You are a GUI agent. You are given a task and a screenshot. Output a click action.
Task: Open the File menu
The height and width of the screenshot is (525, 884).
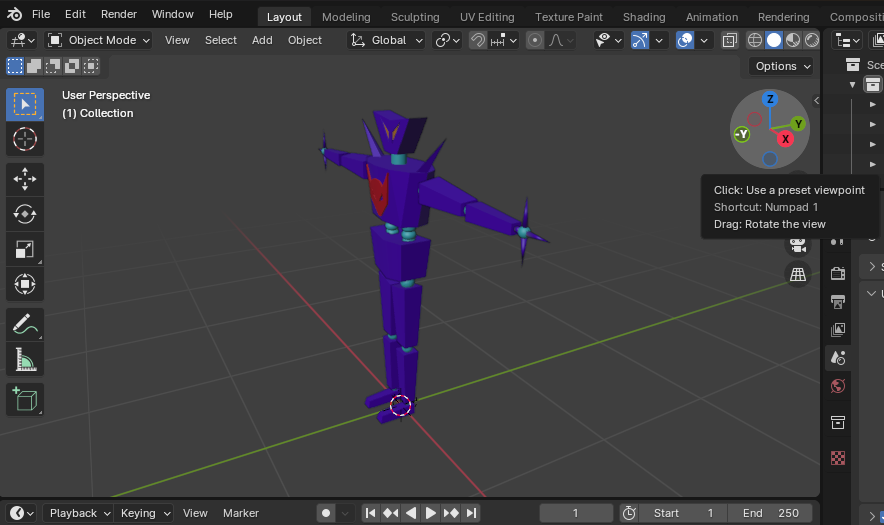pyautogui.click(x=41, y=14)
